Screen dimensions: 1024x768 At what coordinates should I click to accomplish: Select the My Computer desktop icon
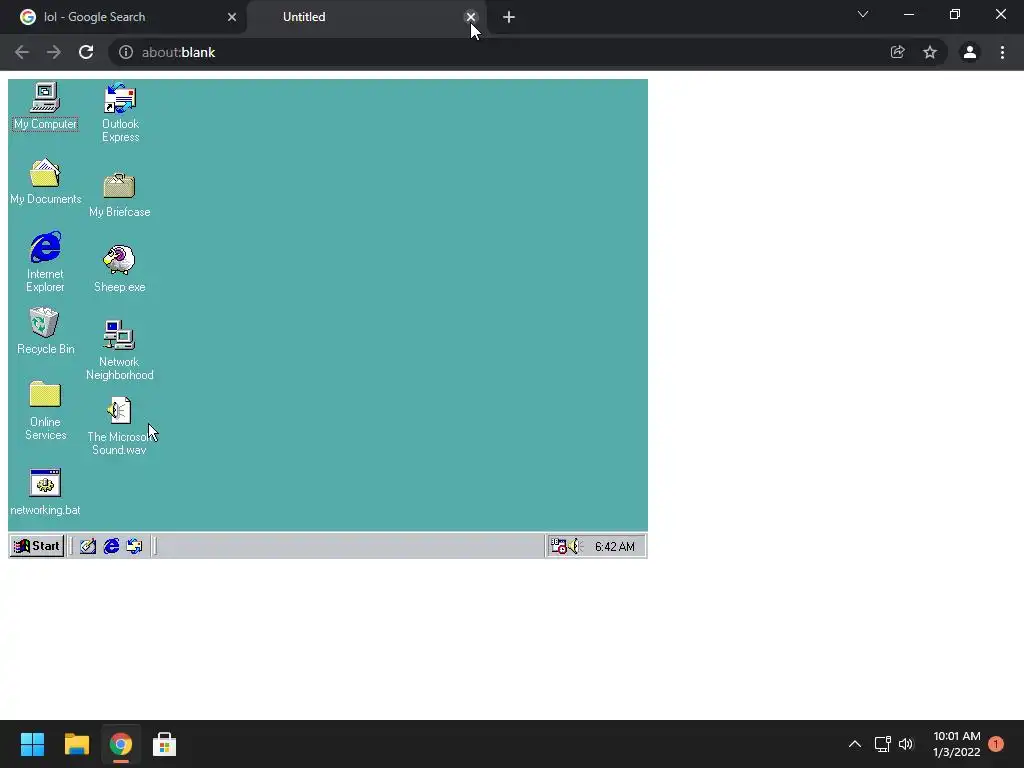(45, 106)
